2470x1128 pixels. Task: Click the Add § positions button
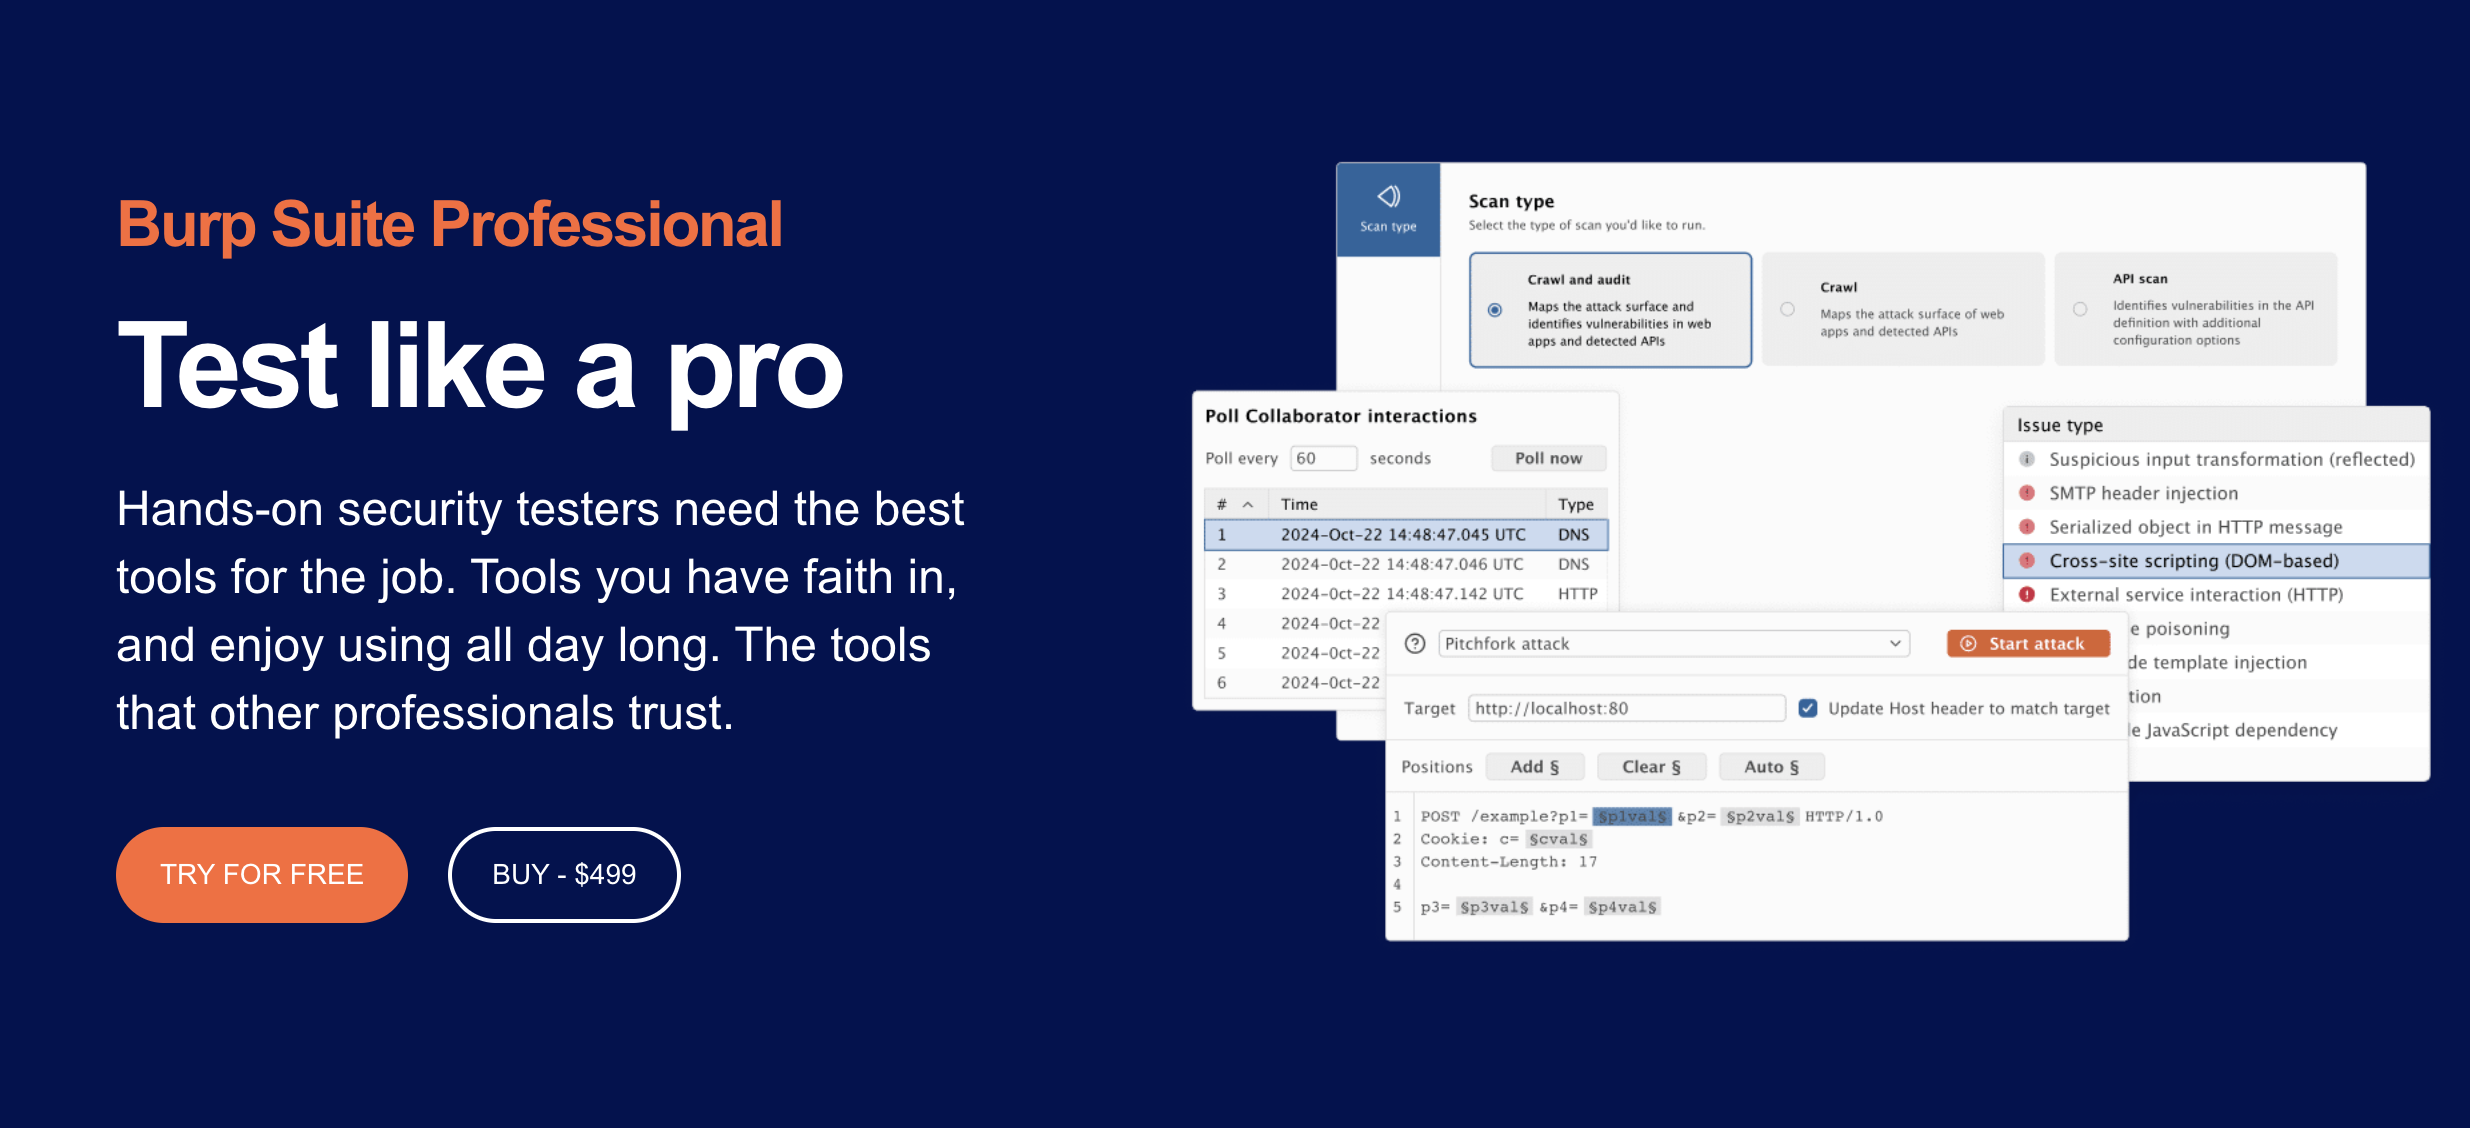click(1535, 767)
